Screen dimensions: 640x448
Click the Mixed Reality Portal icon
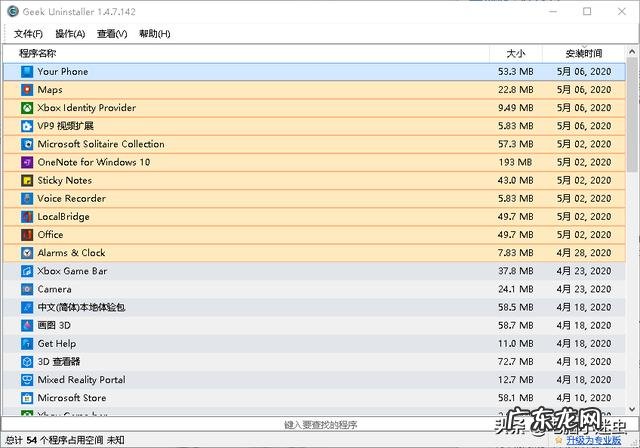coord(27,380)
